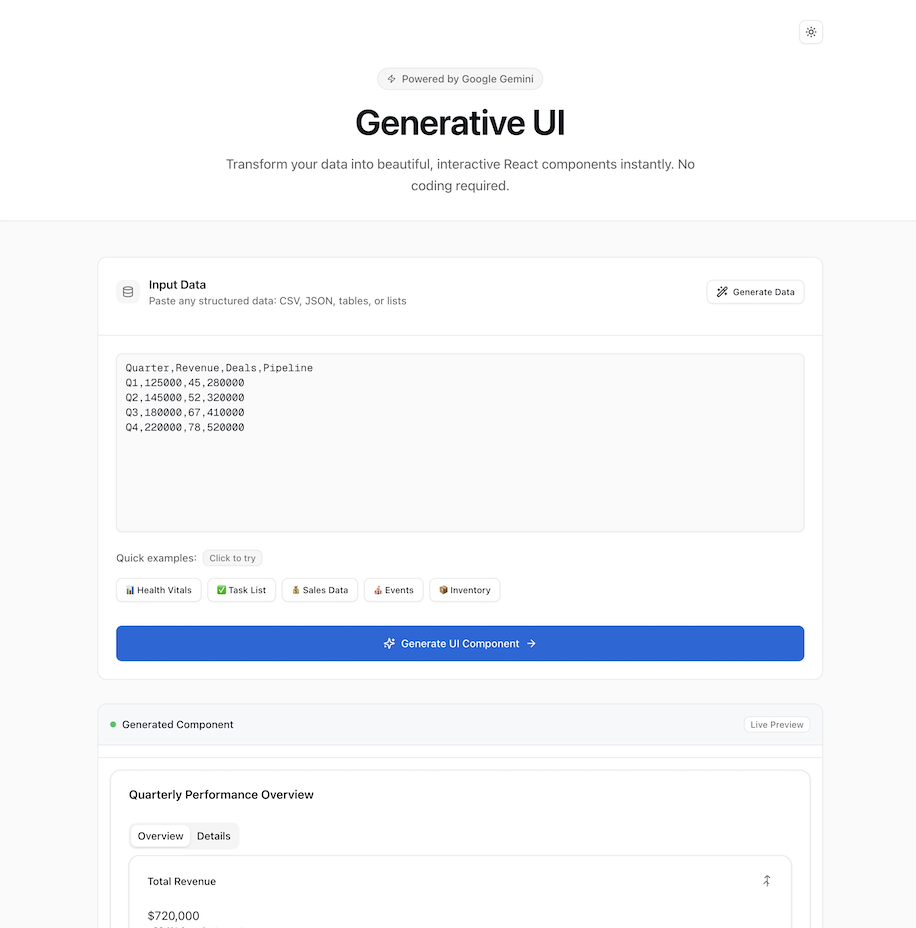Click the Quarterly Performance Overview title
The height and width of the screenshot is (928, 916).
221,795
